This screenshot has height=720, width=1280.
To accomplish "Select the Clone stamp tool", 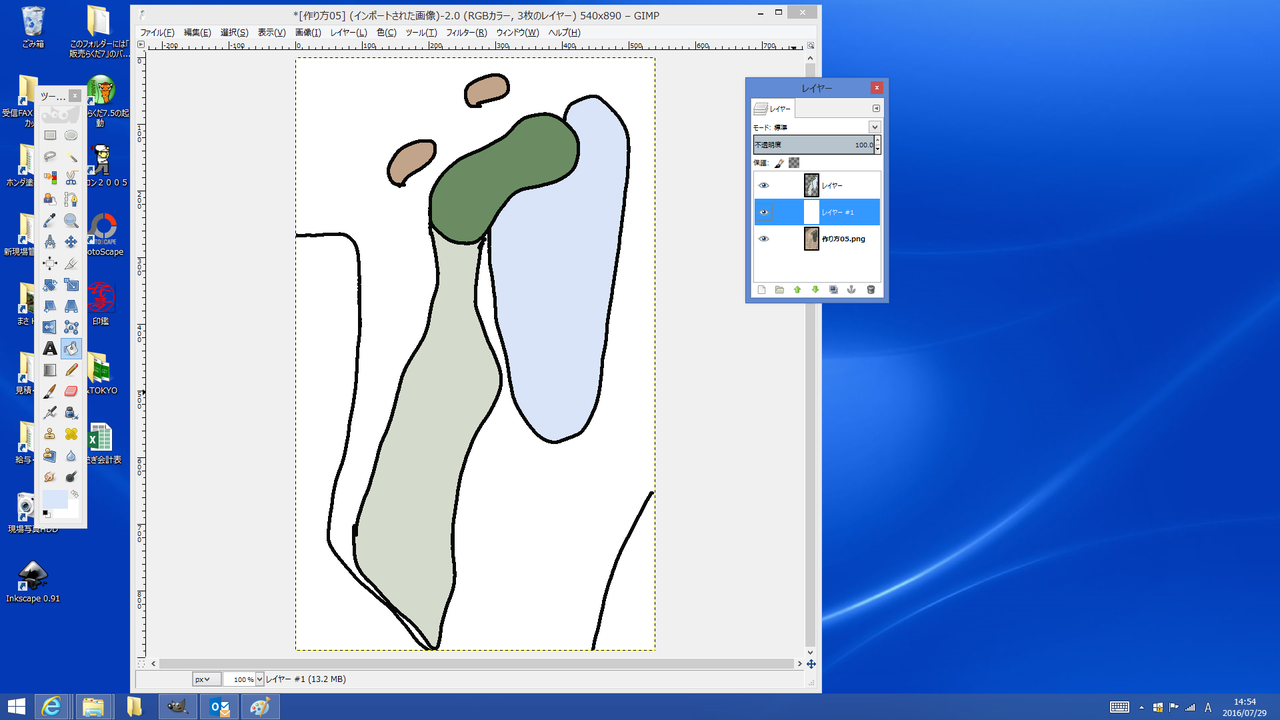I will [x=50, y=434].
